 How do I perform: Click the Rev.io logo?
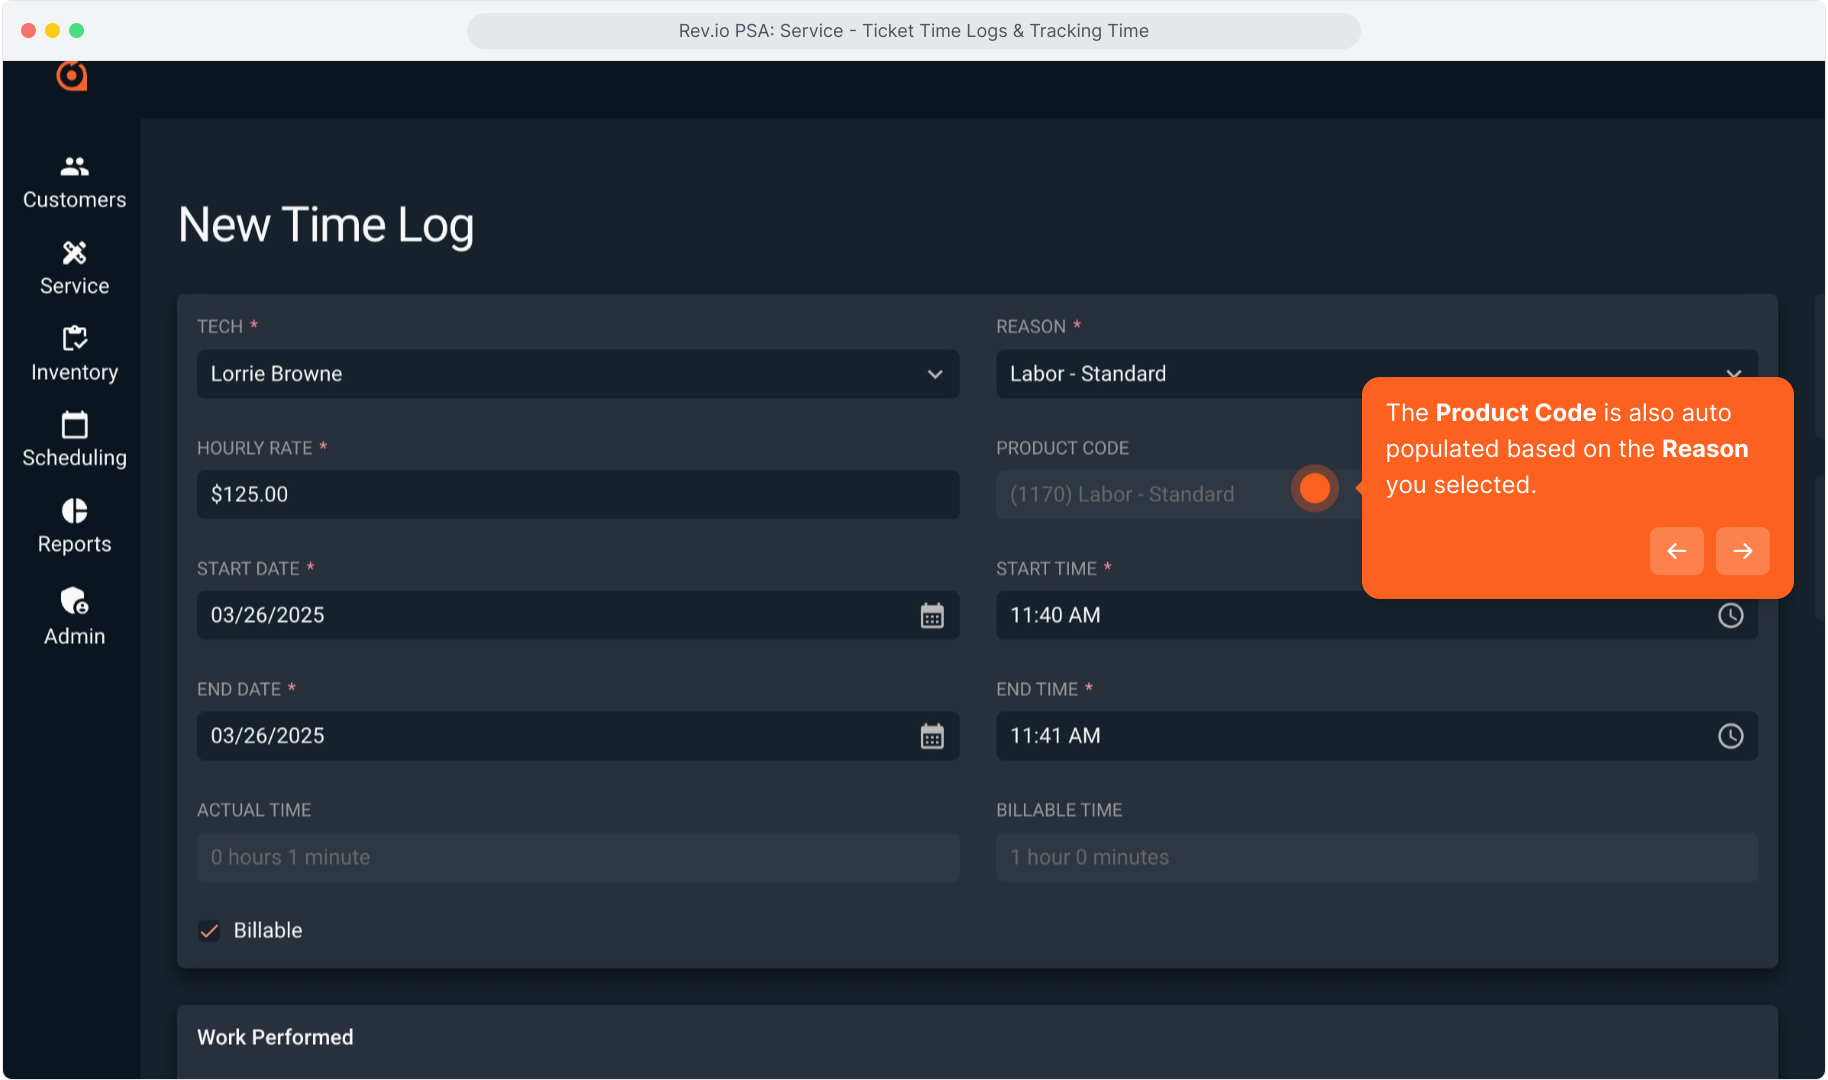pyautogui.click(x=72, y=76)
